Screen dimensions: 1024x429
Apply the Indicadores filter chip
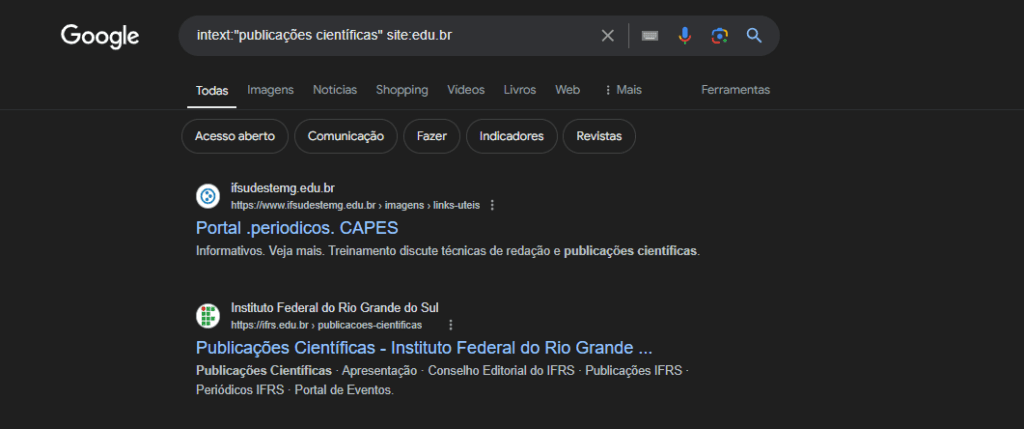point(511,136)
